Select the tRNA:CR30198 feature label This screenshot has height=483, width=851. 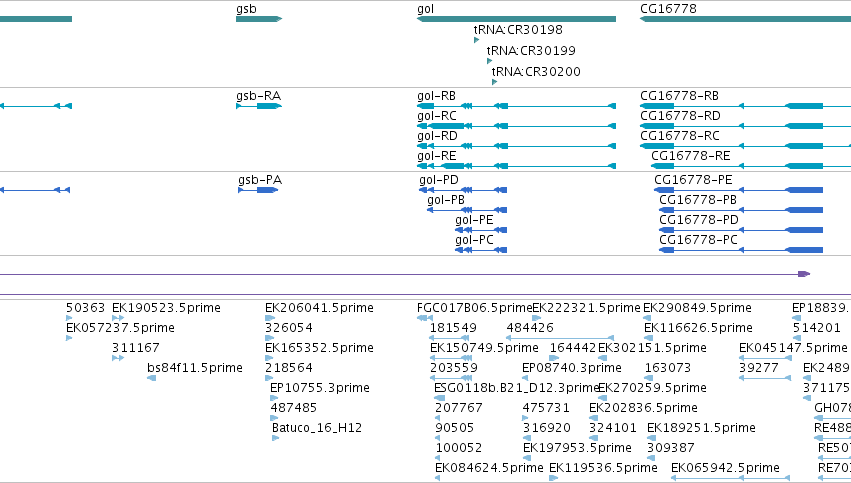(518, 30)
